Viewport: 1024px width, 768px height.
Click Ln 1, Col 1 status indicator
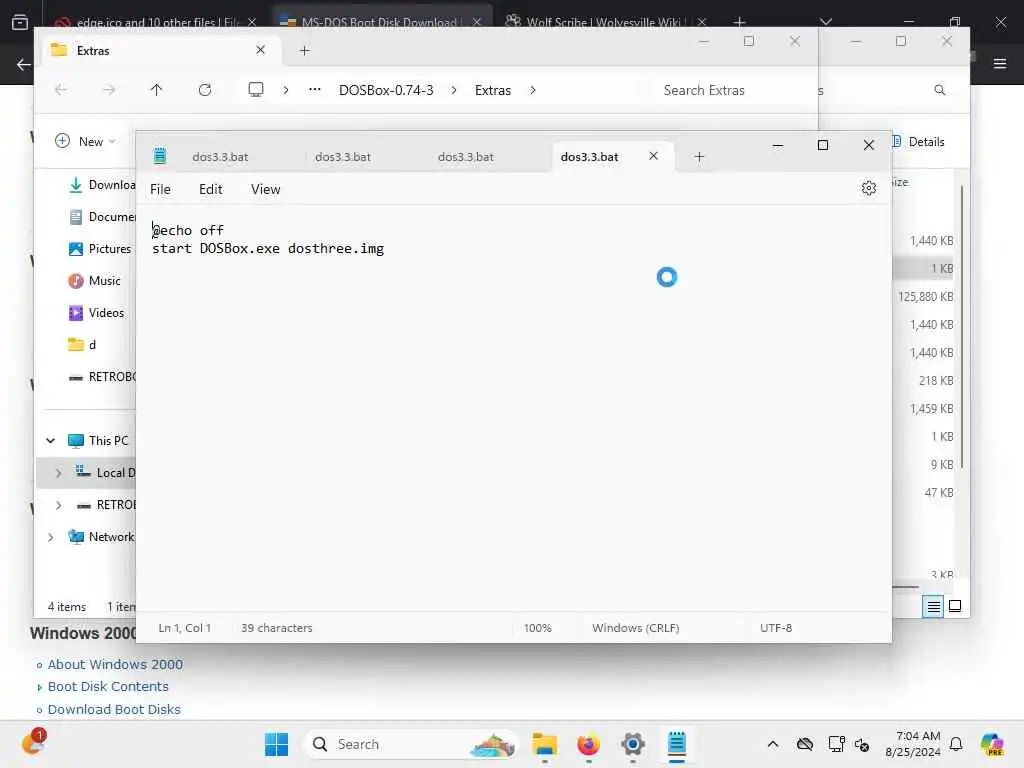(184, 628)
